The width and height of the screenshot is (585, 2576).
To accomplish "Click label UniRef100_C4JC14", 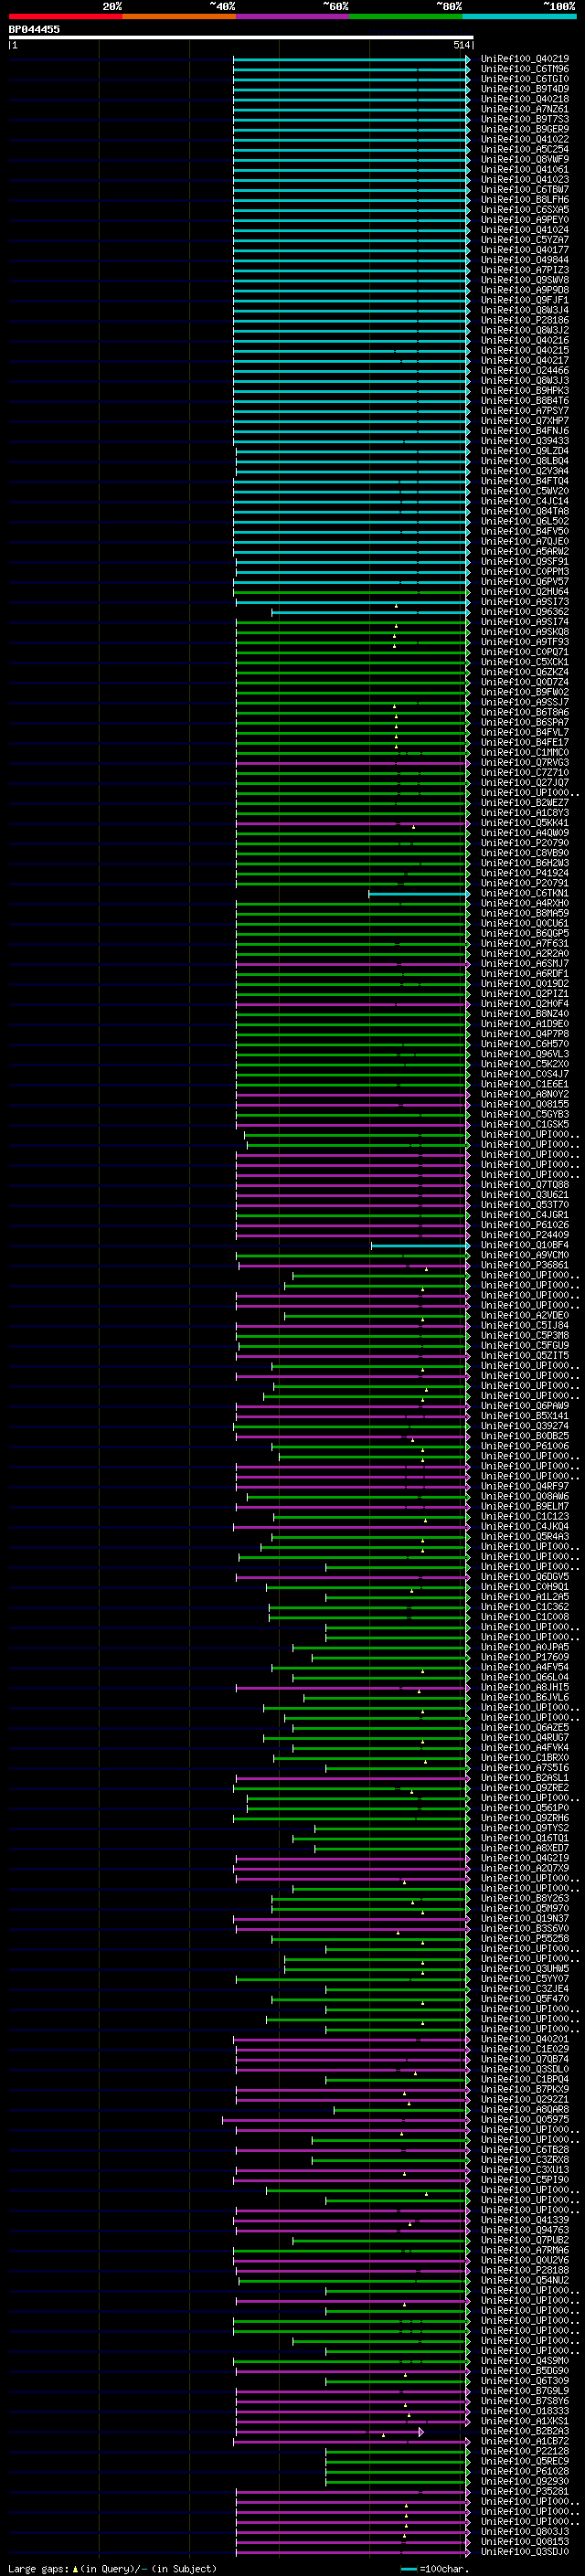I will [x=525, y=501].
